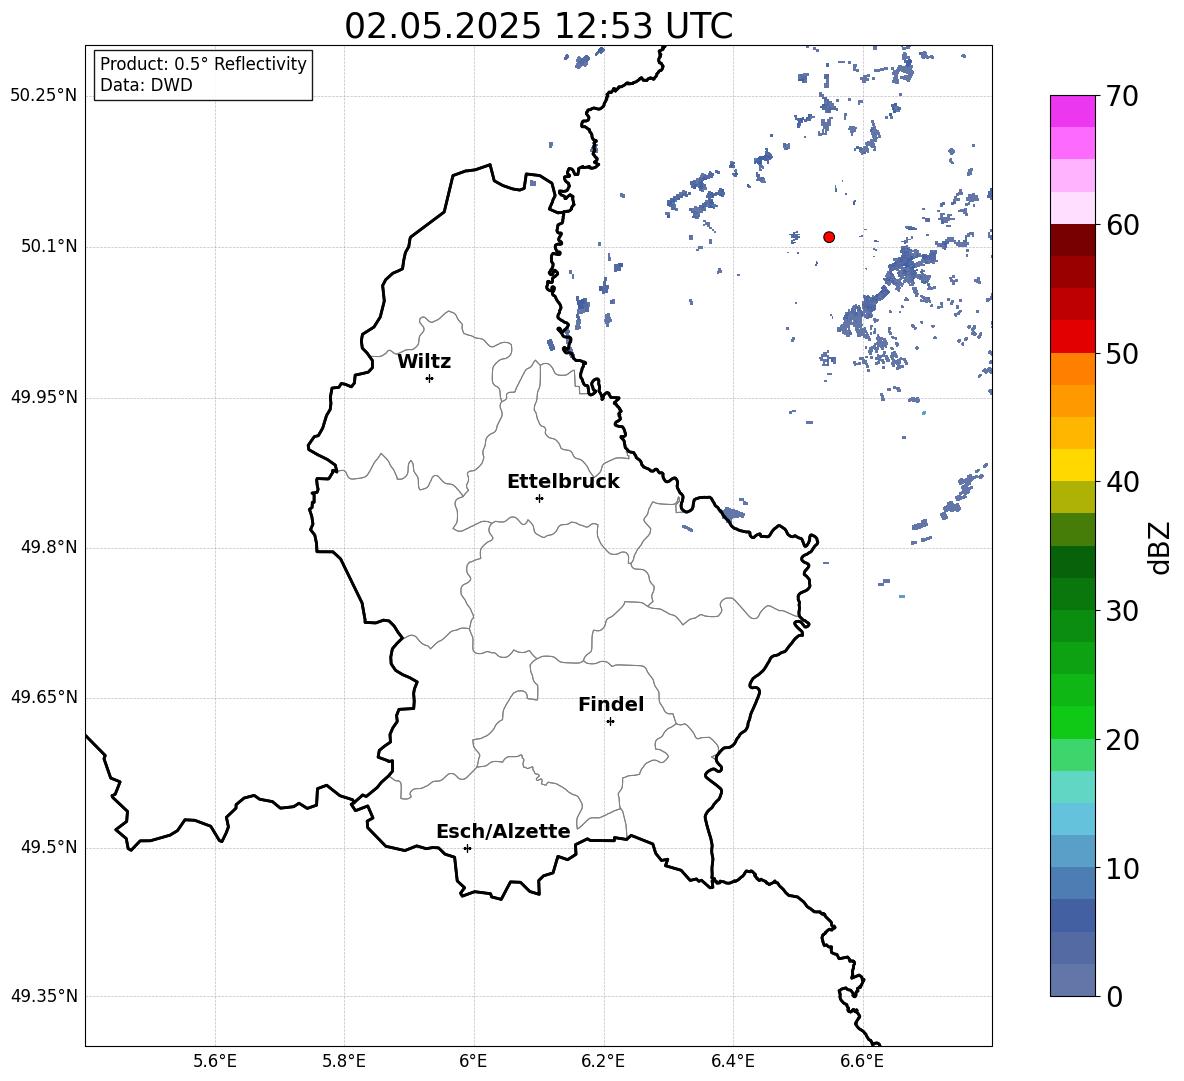Click the 'Findel' label
Image resolution: width=1184 pixels, height=1081 pixels.
coord(611,704)
